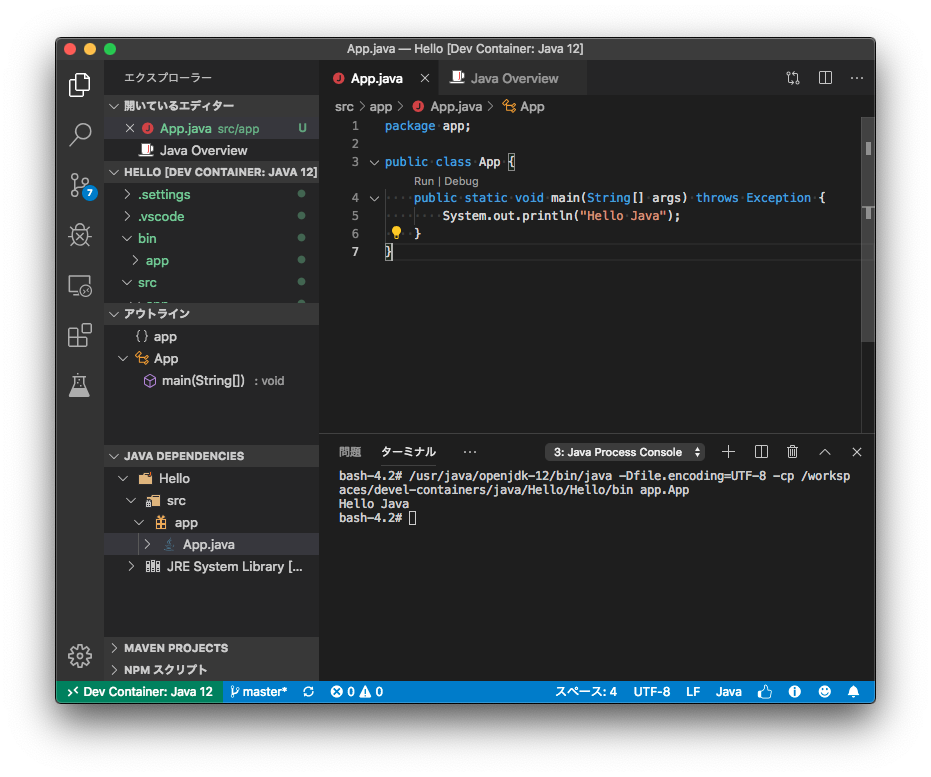Open the Remote Explorer view
The width and height of the screenshot is (931, 777).
tap(80, 286)
